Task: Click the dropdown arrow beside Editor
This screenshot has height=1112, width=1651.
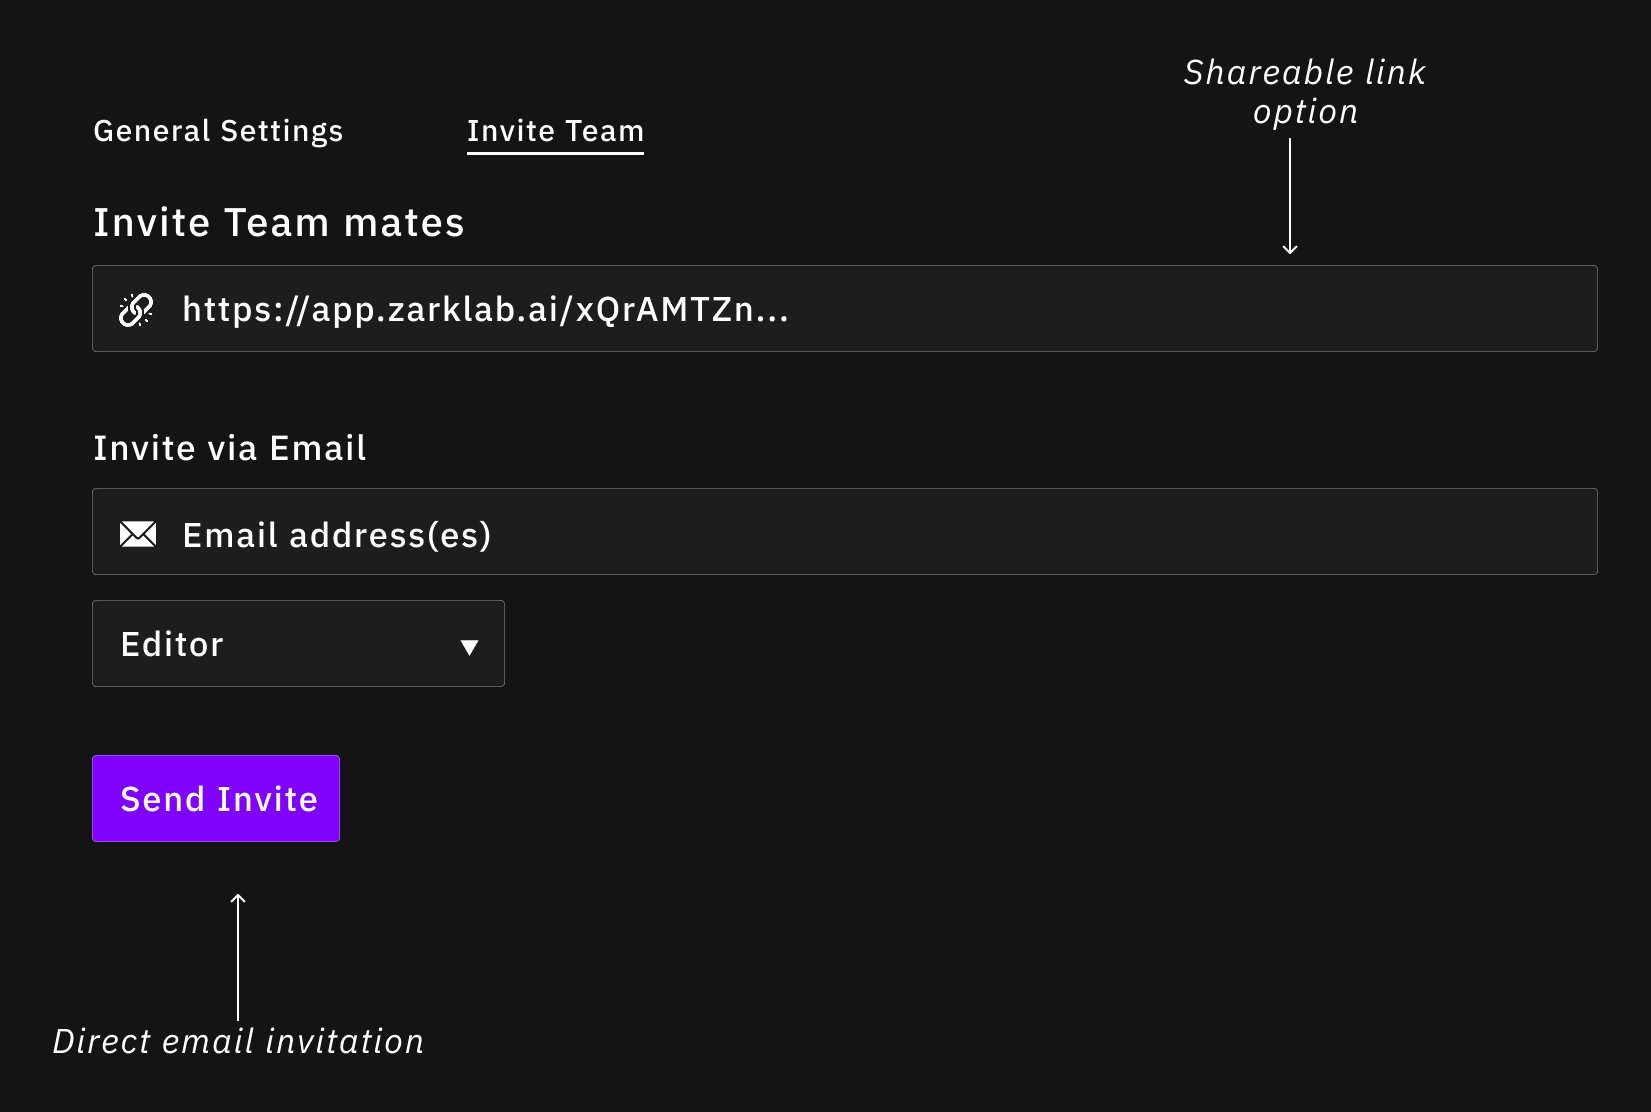Action: [470, 647]
